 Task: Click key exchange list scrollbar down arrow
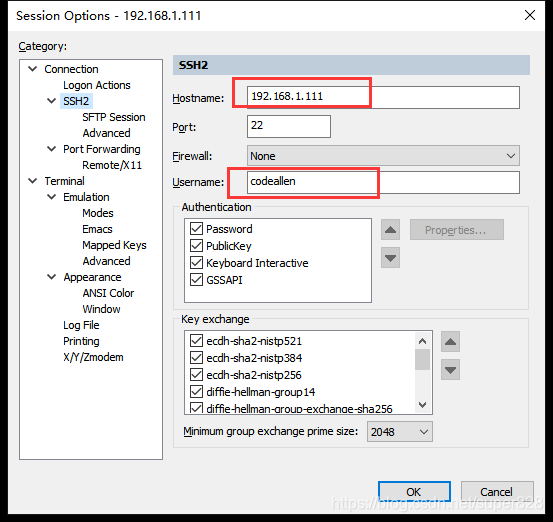422,405
